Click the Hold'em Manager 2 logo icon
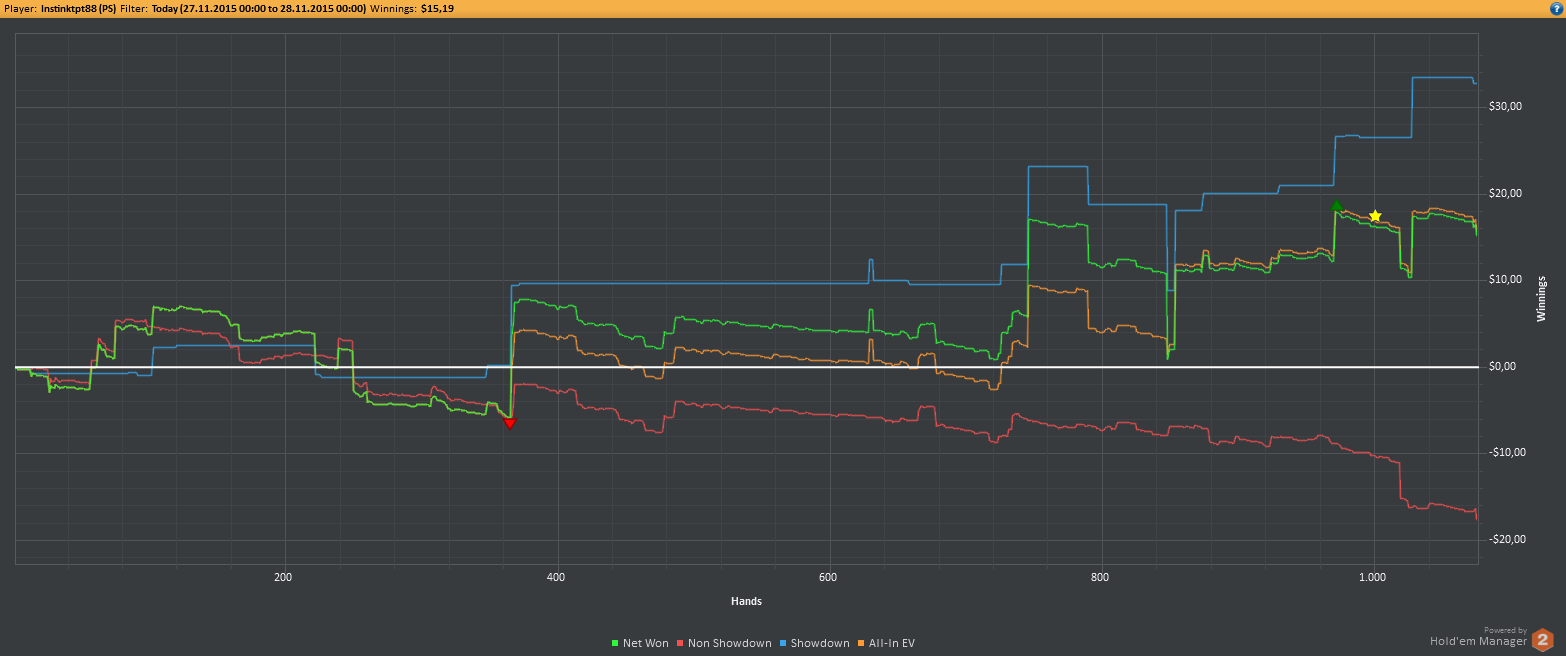The image size is (1566, 656). 1543,640
